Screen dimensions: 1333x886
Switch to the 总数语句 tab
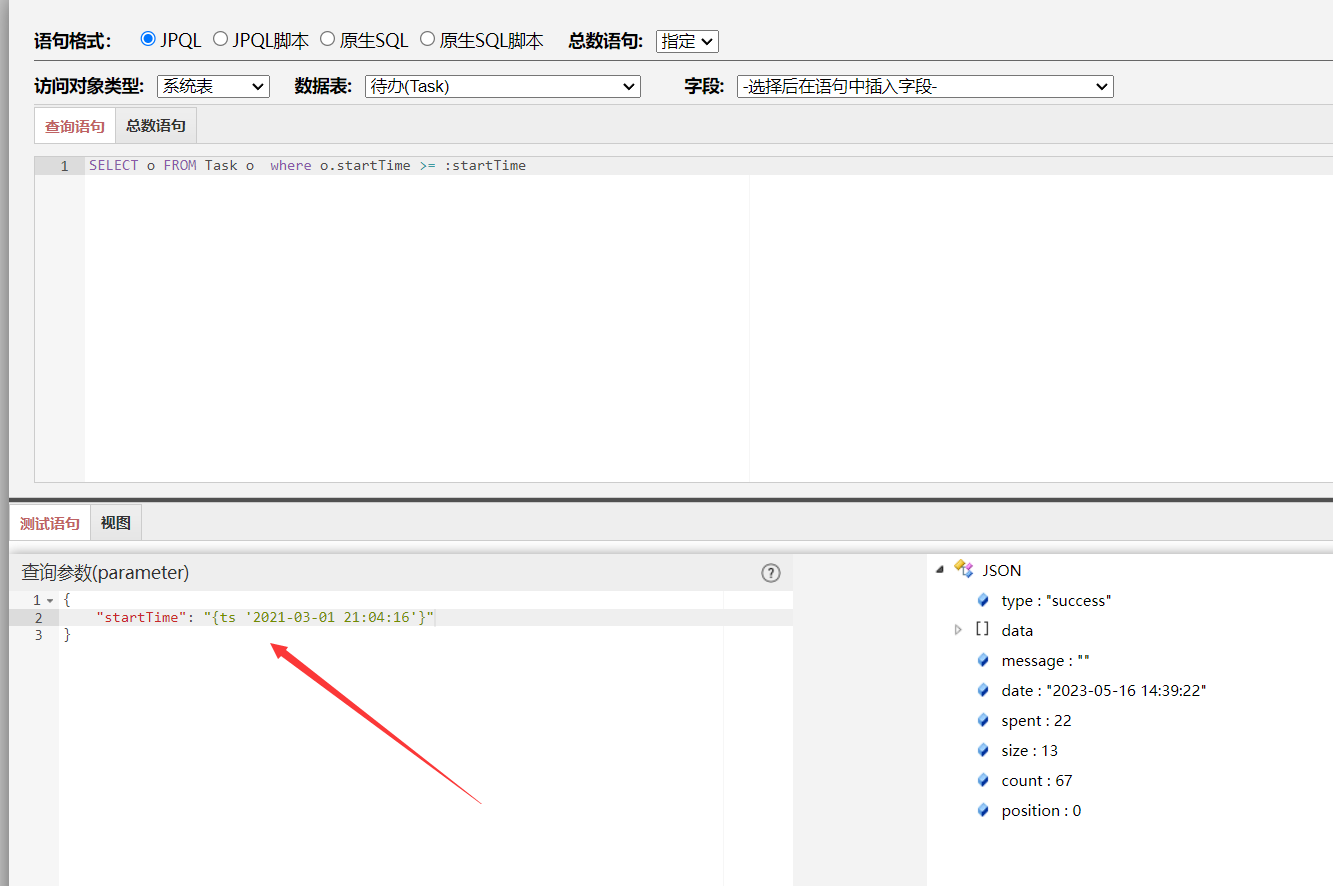coord(156,126)
